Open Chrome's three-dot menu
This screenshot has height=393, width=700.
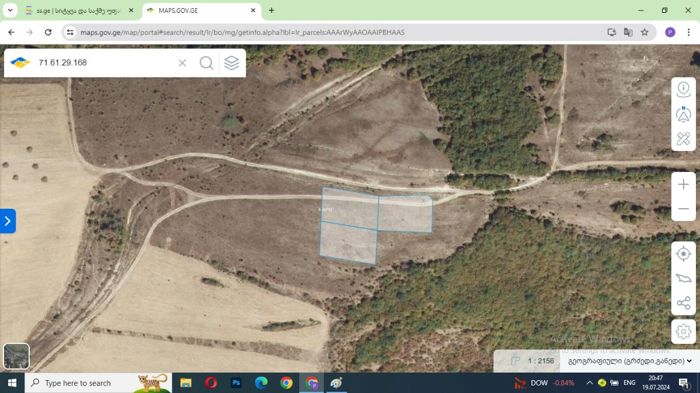click(688, 32)
